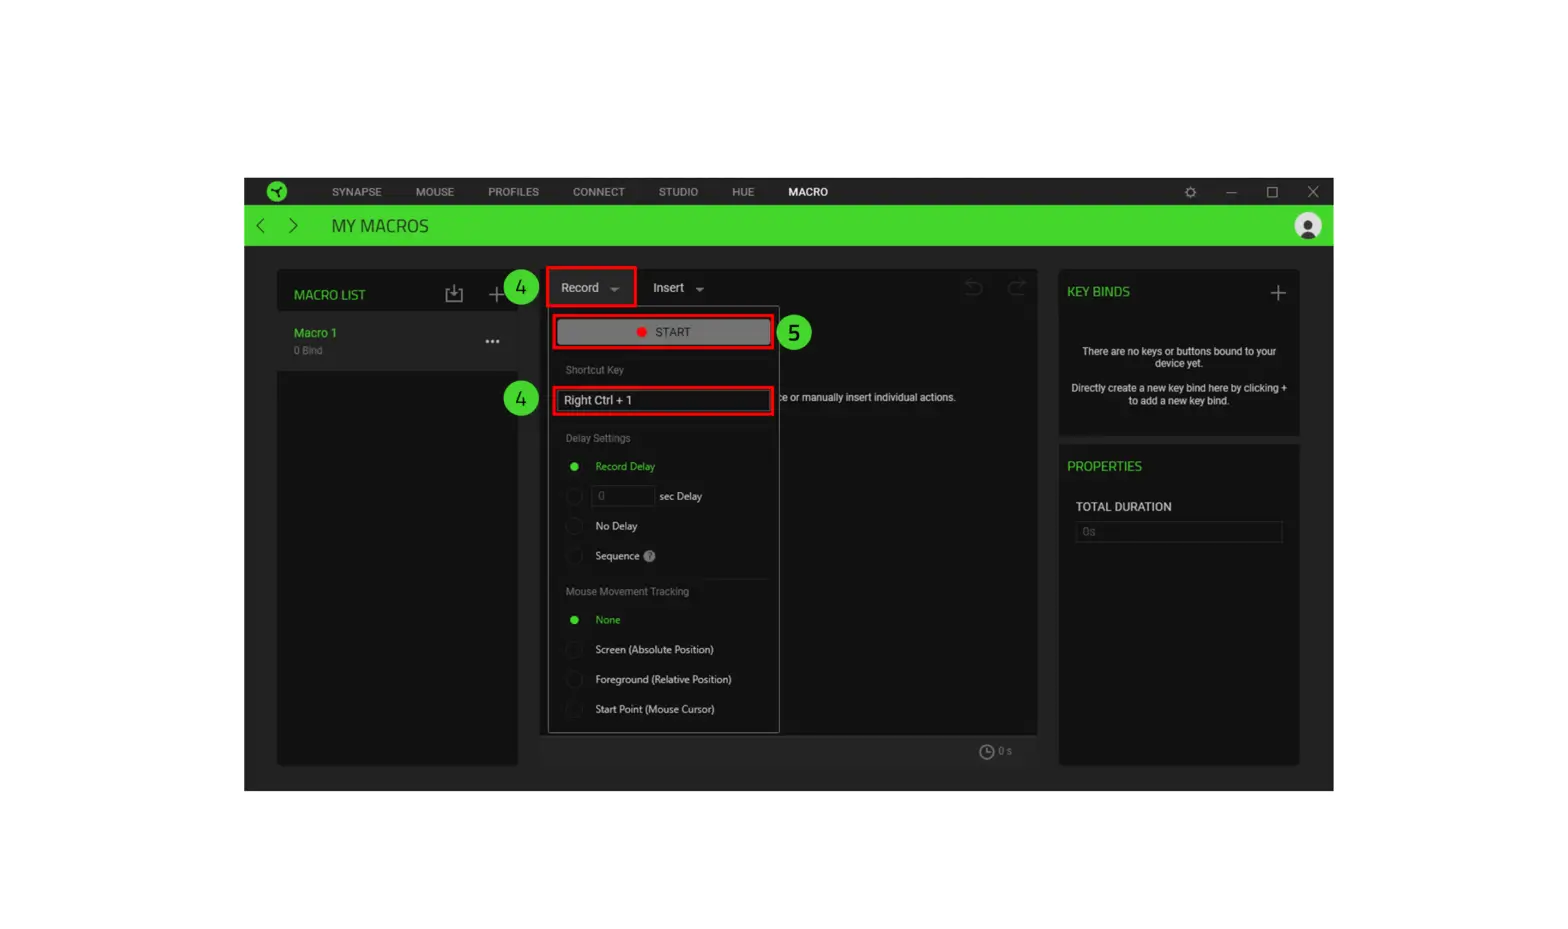
Task: Click the undo arrow icon
Action: pos(973,288)
